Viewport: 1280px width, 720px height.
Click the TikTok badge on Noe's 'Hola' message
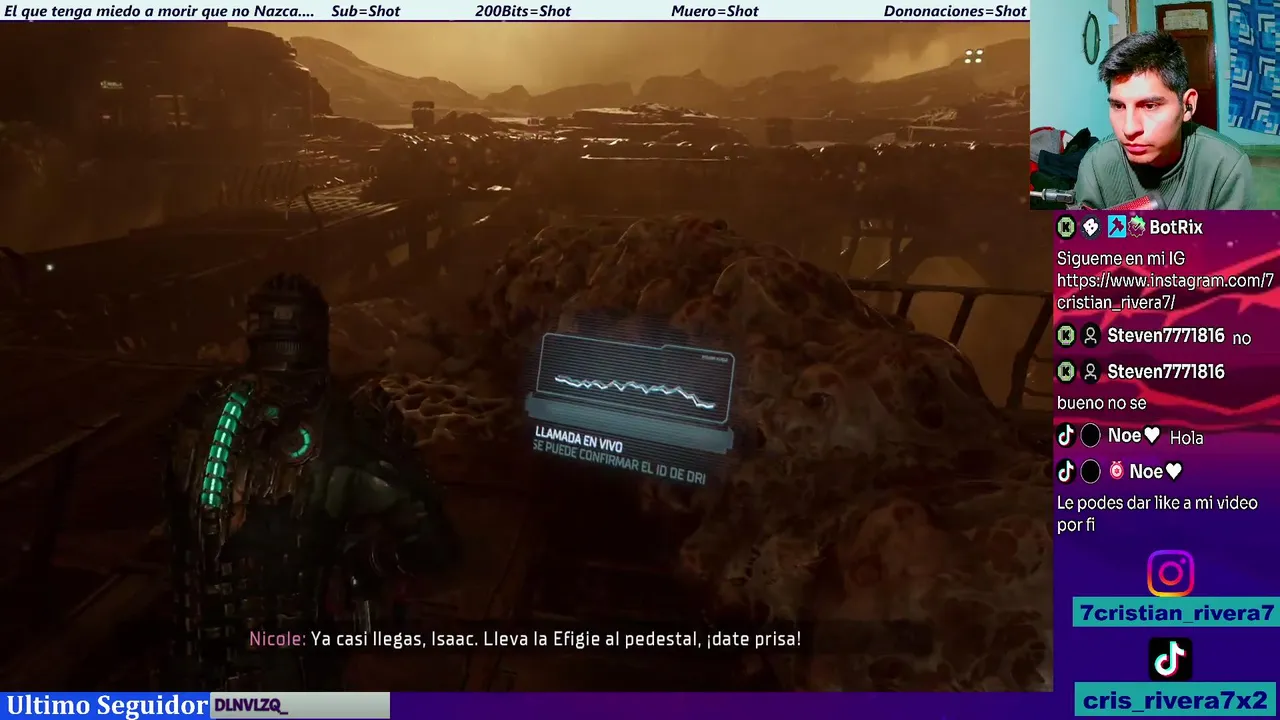(1066, 436)
